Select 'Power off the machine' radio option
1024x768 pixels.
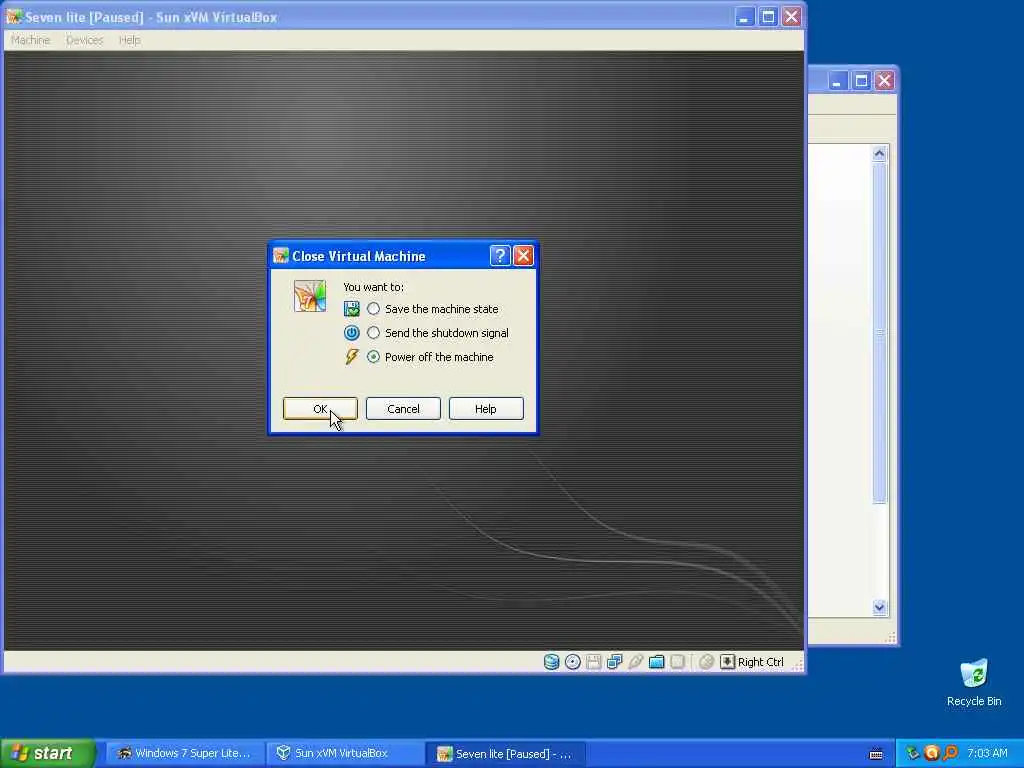coord(373,357)
